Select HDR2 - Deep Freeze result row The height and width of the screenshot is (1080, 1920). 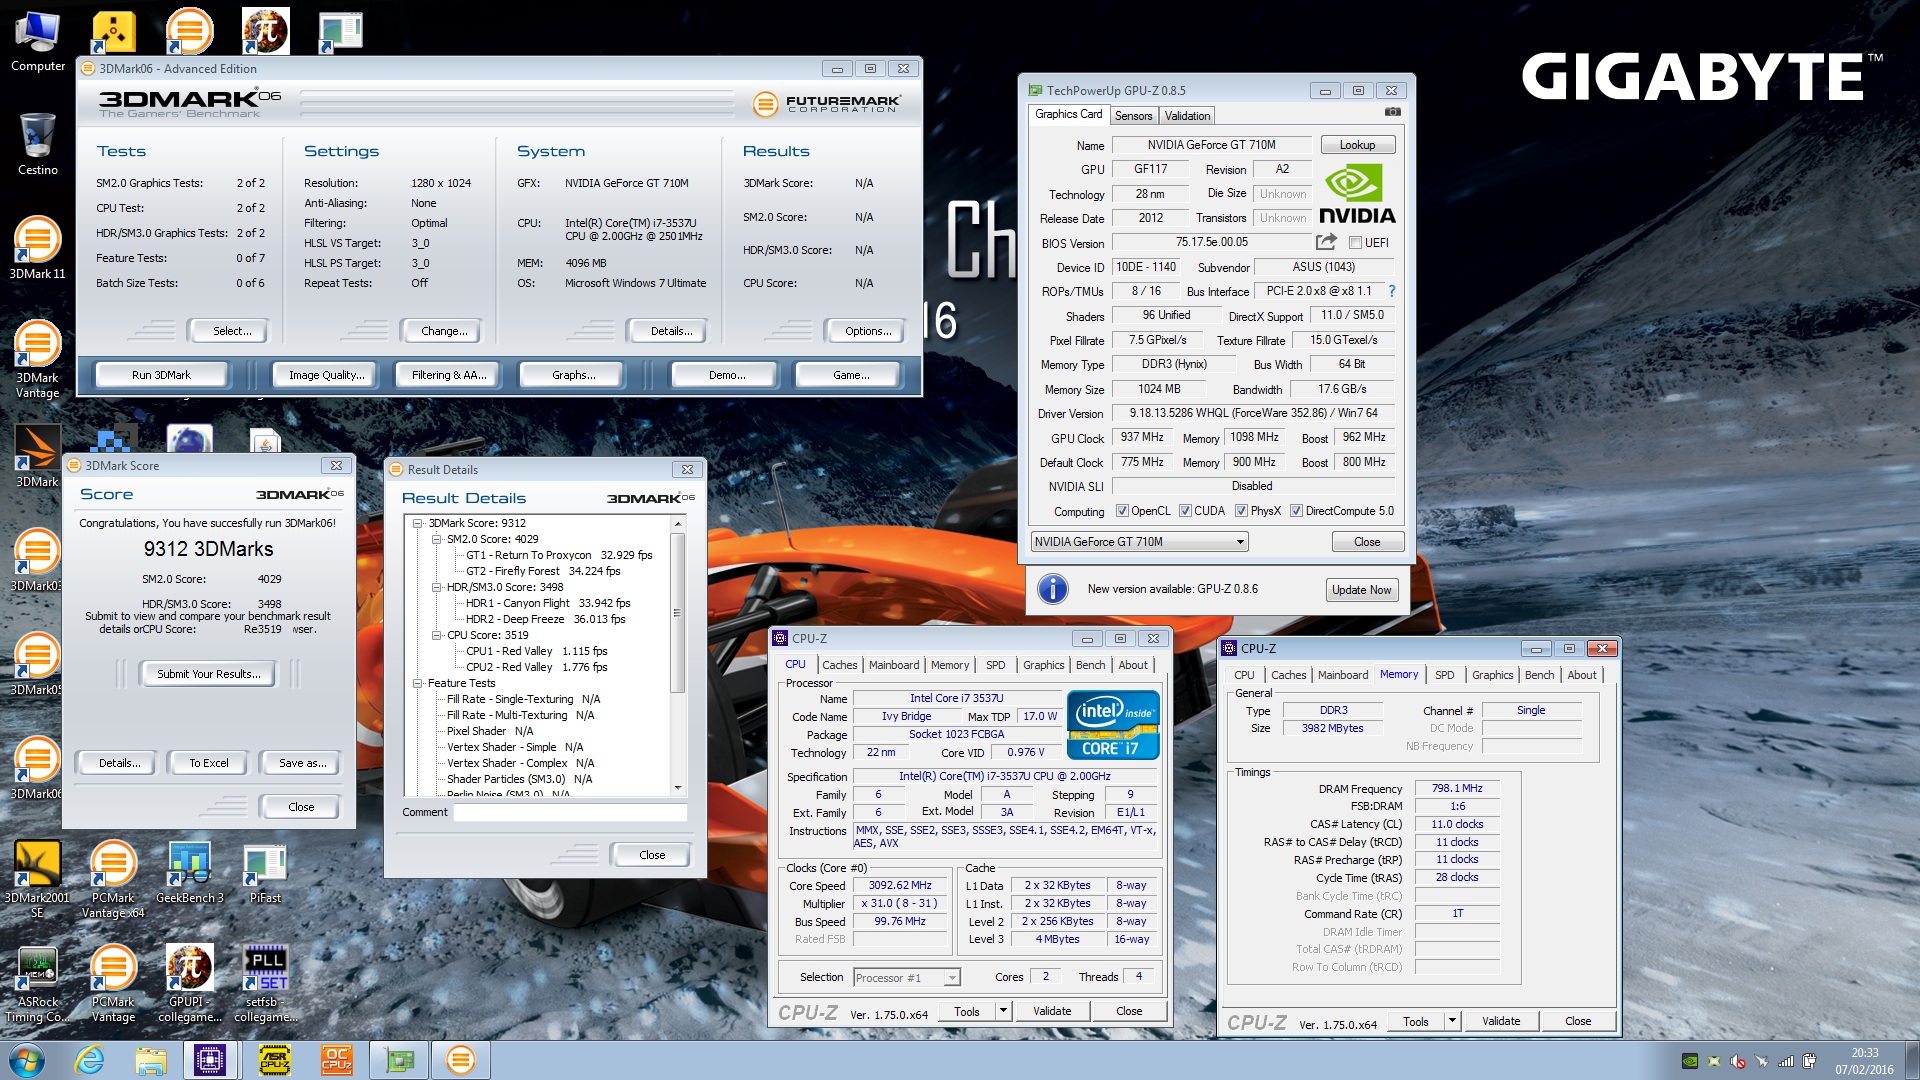(545, 619)
